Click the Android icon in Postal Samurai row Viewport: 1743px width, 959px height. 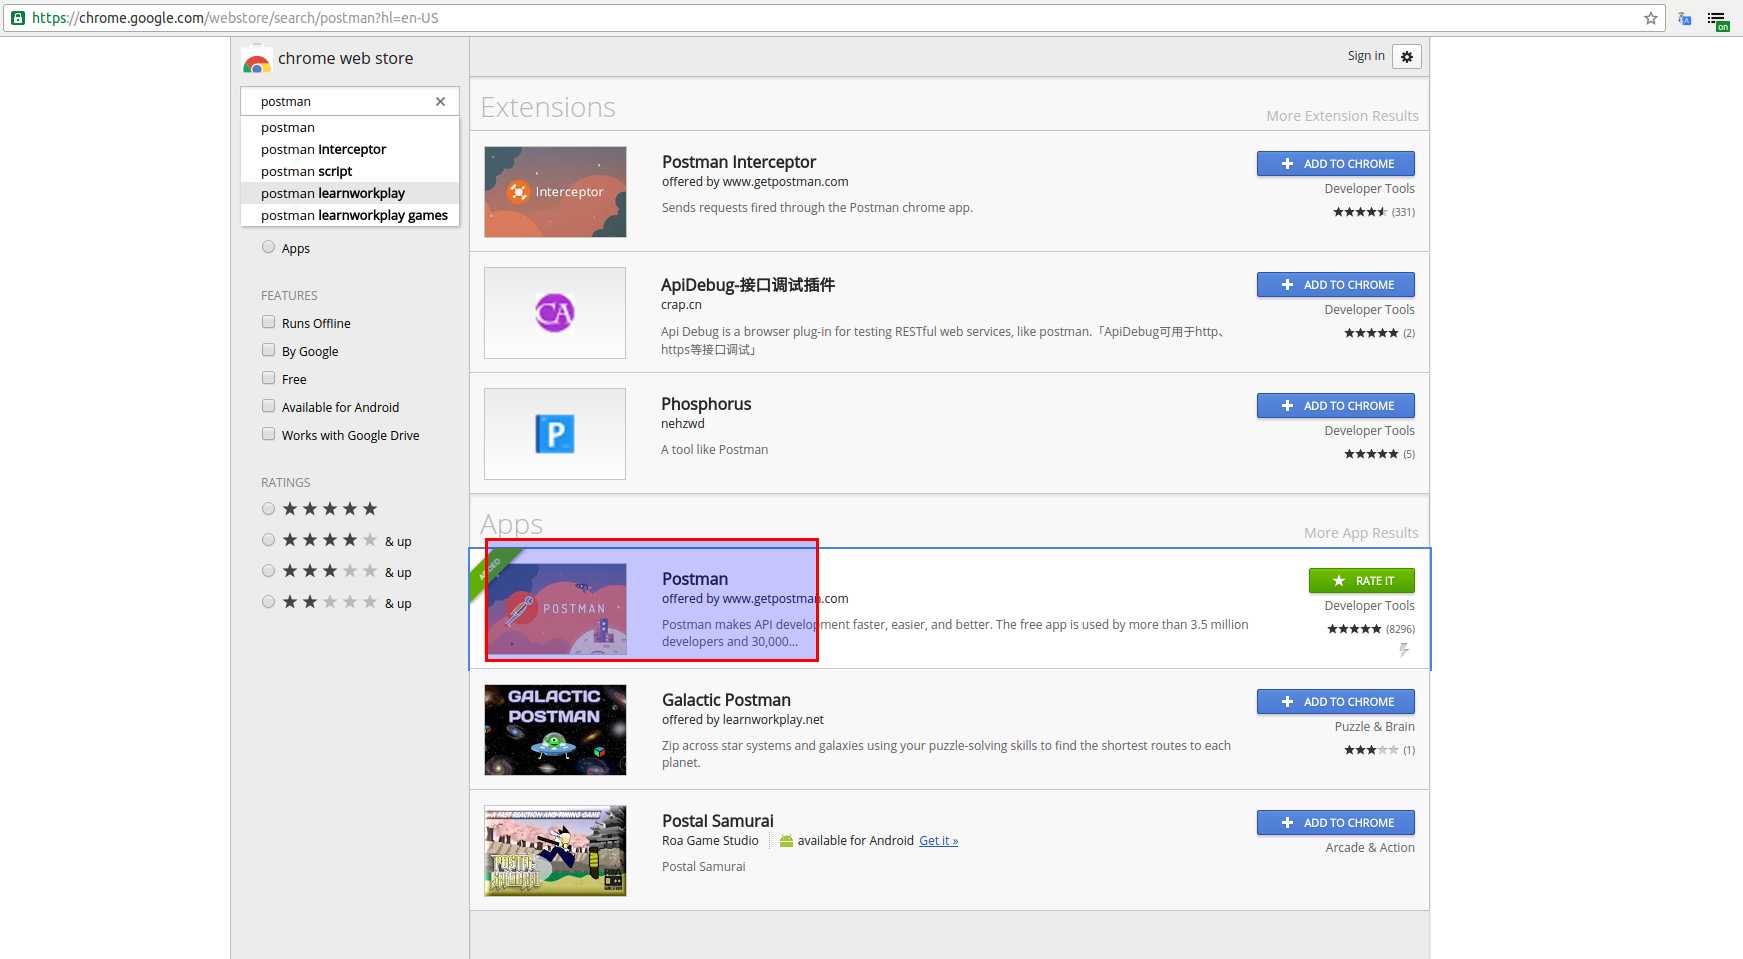pyautogui.click(x=786, y=841)
